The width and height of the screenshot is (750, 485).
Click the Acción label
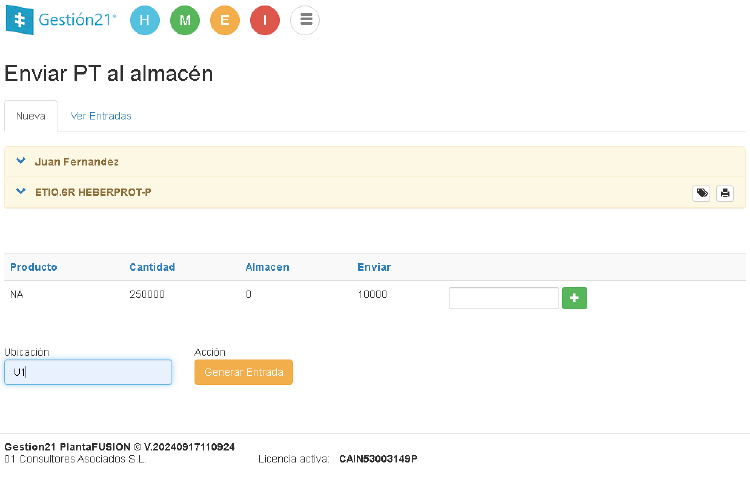click(x=210, y=352)
